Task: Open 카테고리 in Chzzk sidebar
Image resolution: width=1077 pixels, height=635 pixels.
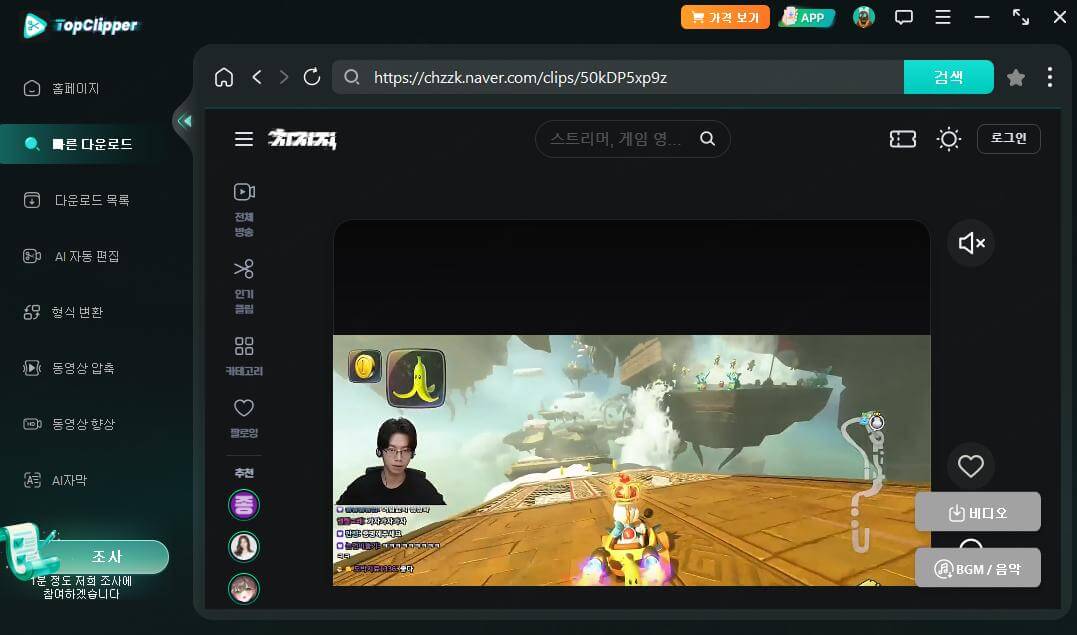Action: pyautogui.click(x=244, y=356)
